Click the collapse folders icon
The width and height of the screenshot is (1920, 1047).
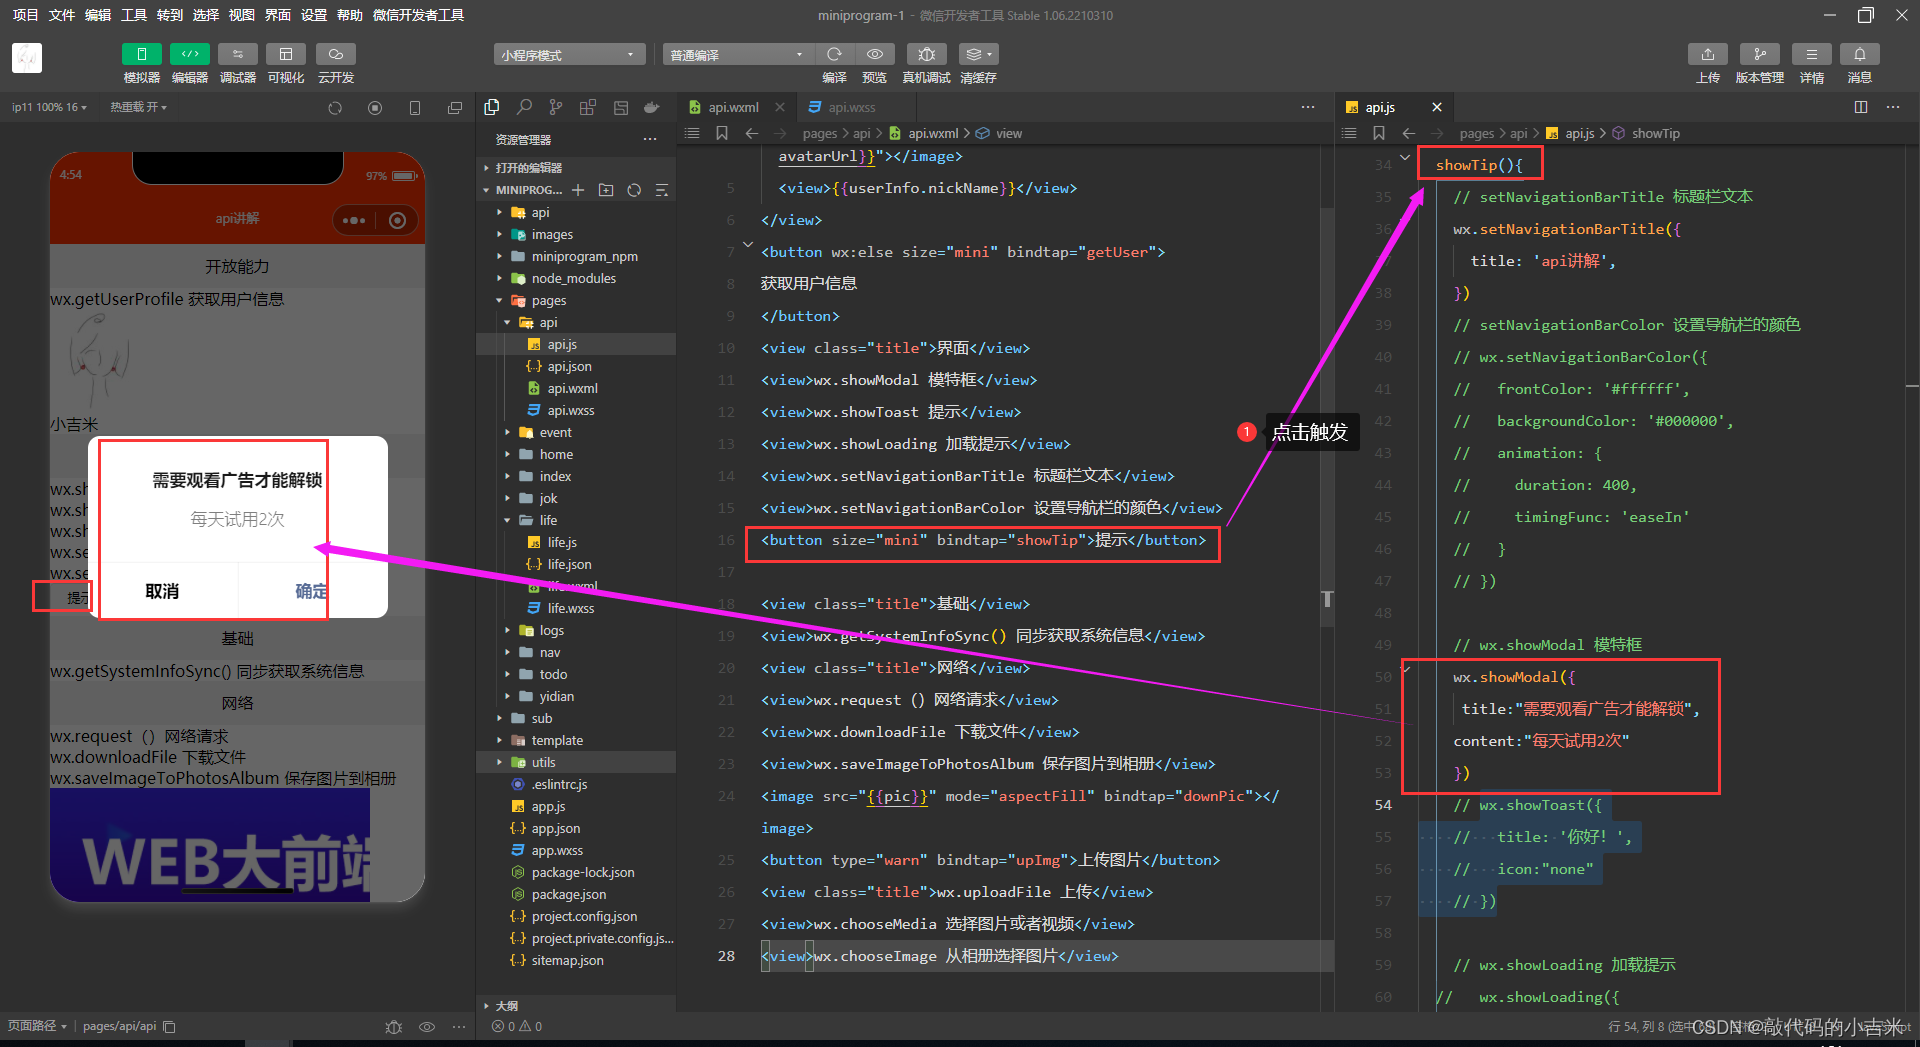point(661,190)
